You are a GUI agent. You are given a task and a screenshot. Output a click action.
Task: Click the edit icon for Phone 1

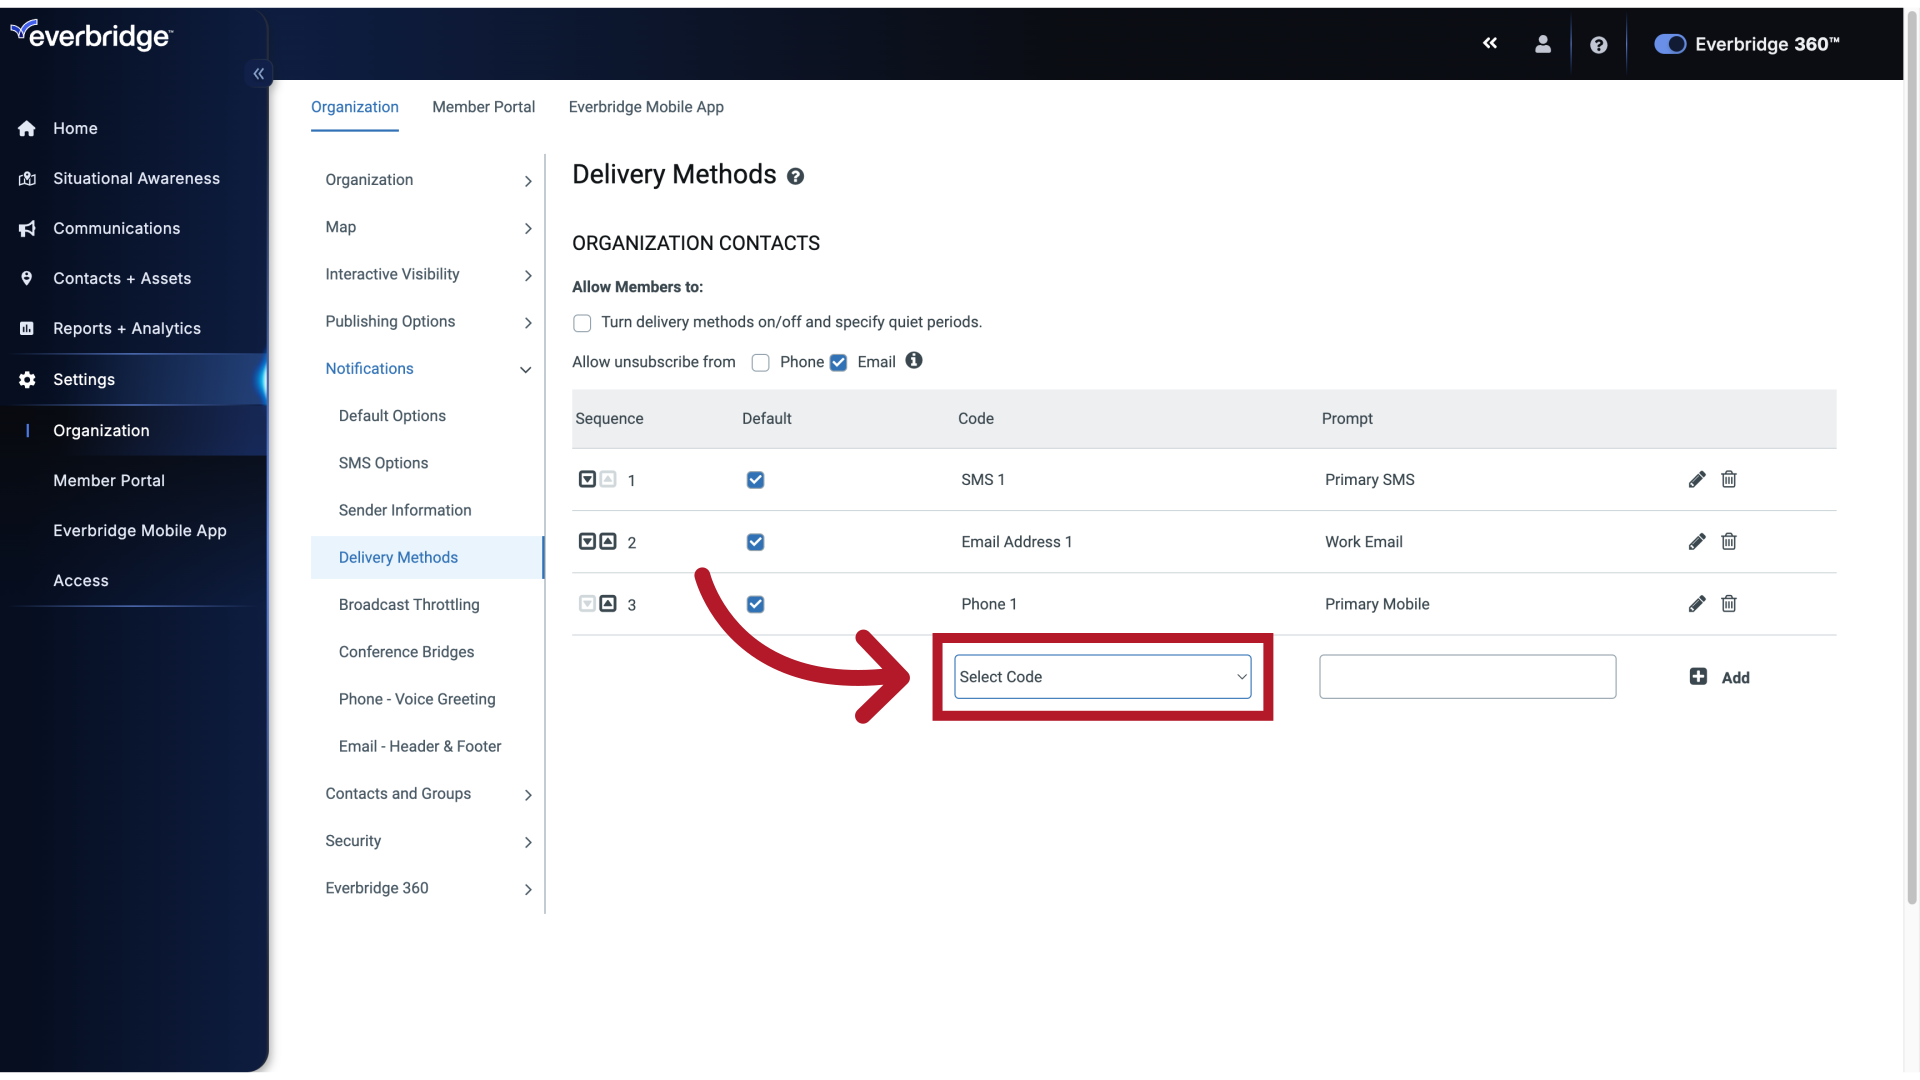coord(1697,604)
